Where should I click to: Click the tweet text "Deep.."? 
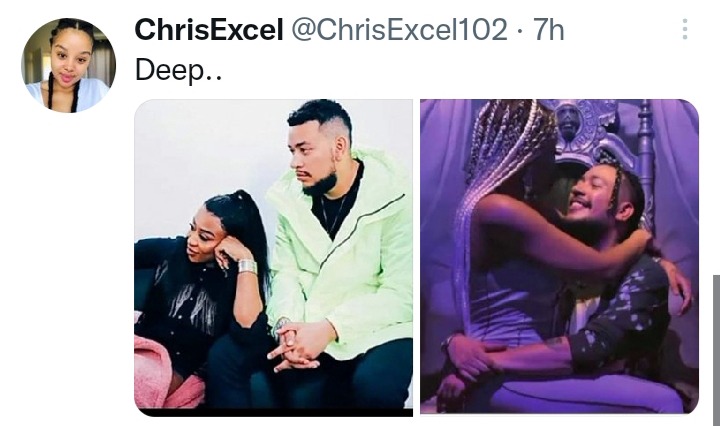click(178, 71)
